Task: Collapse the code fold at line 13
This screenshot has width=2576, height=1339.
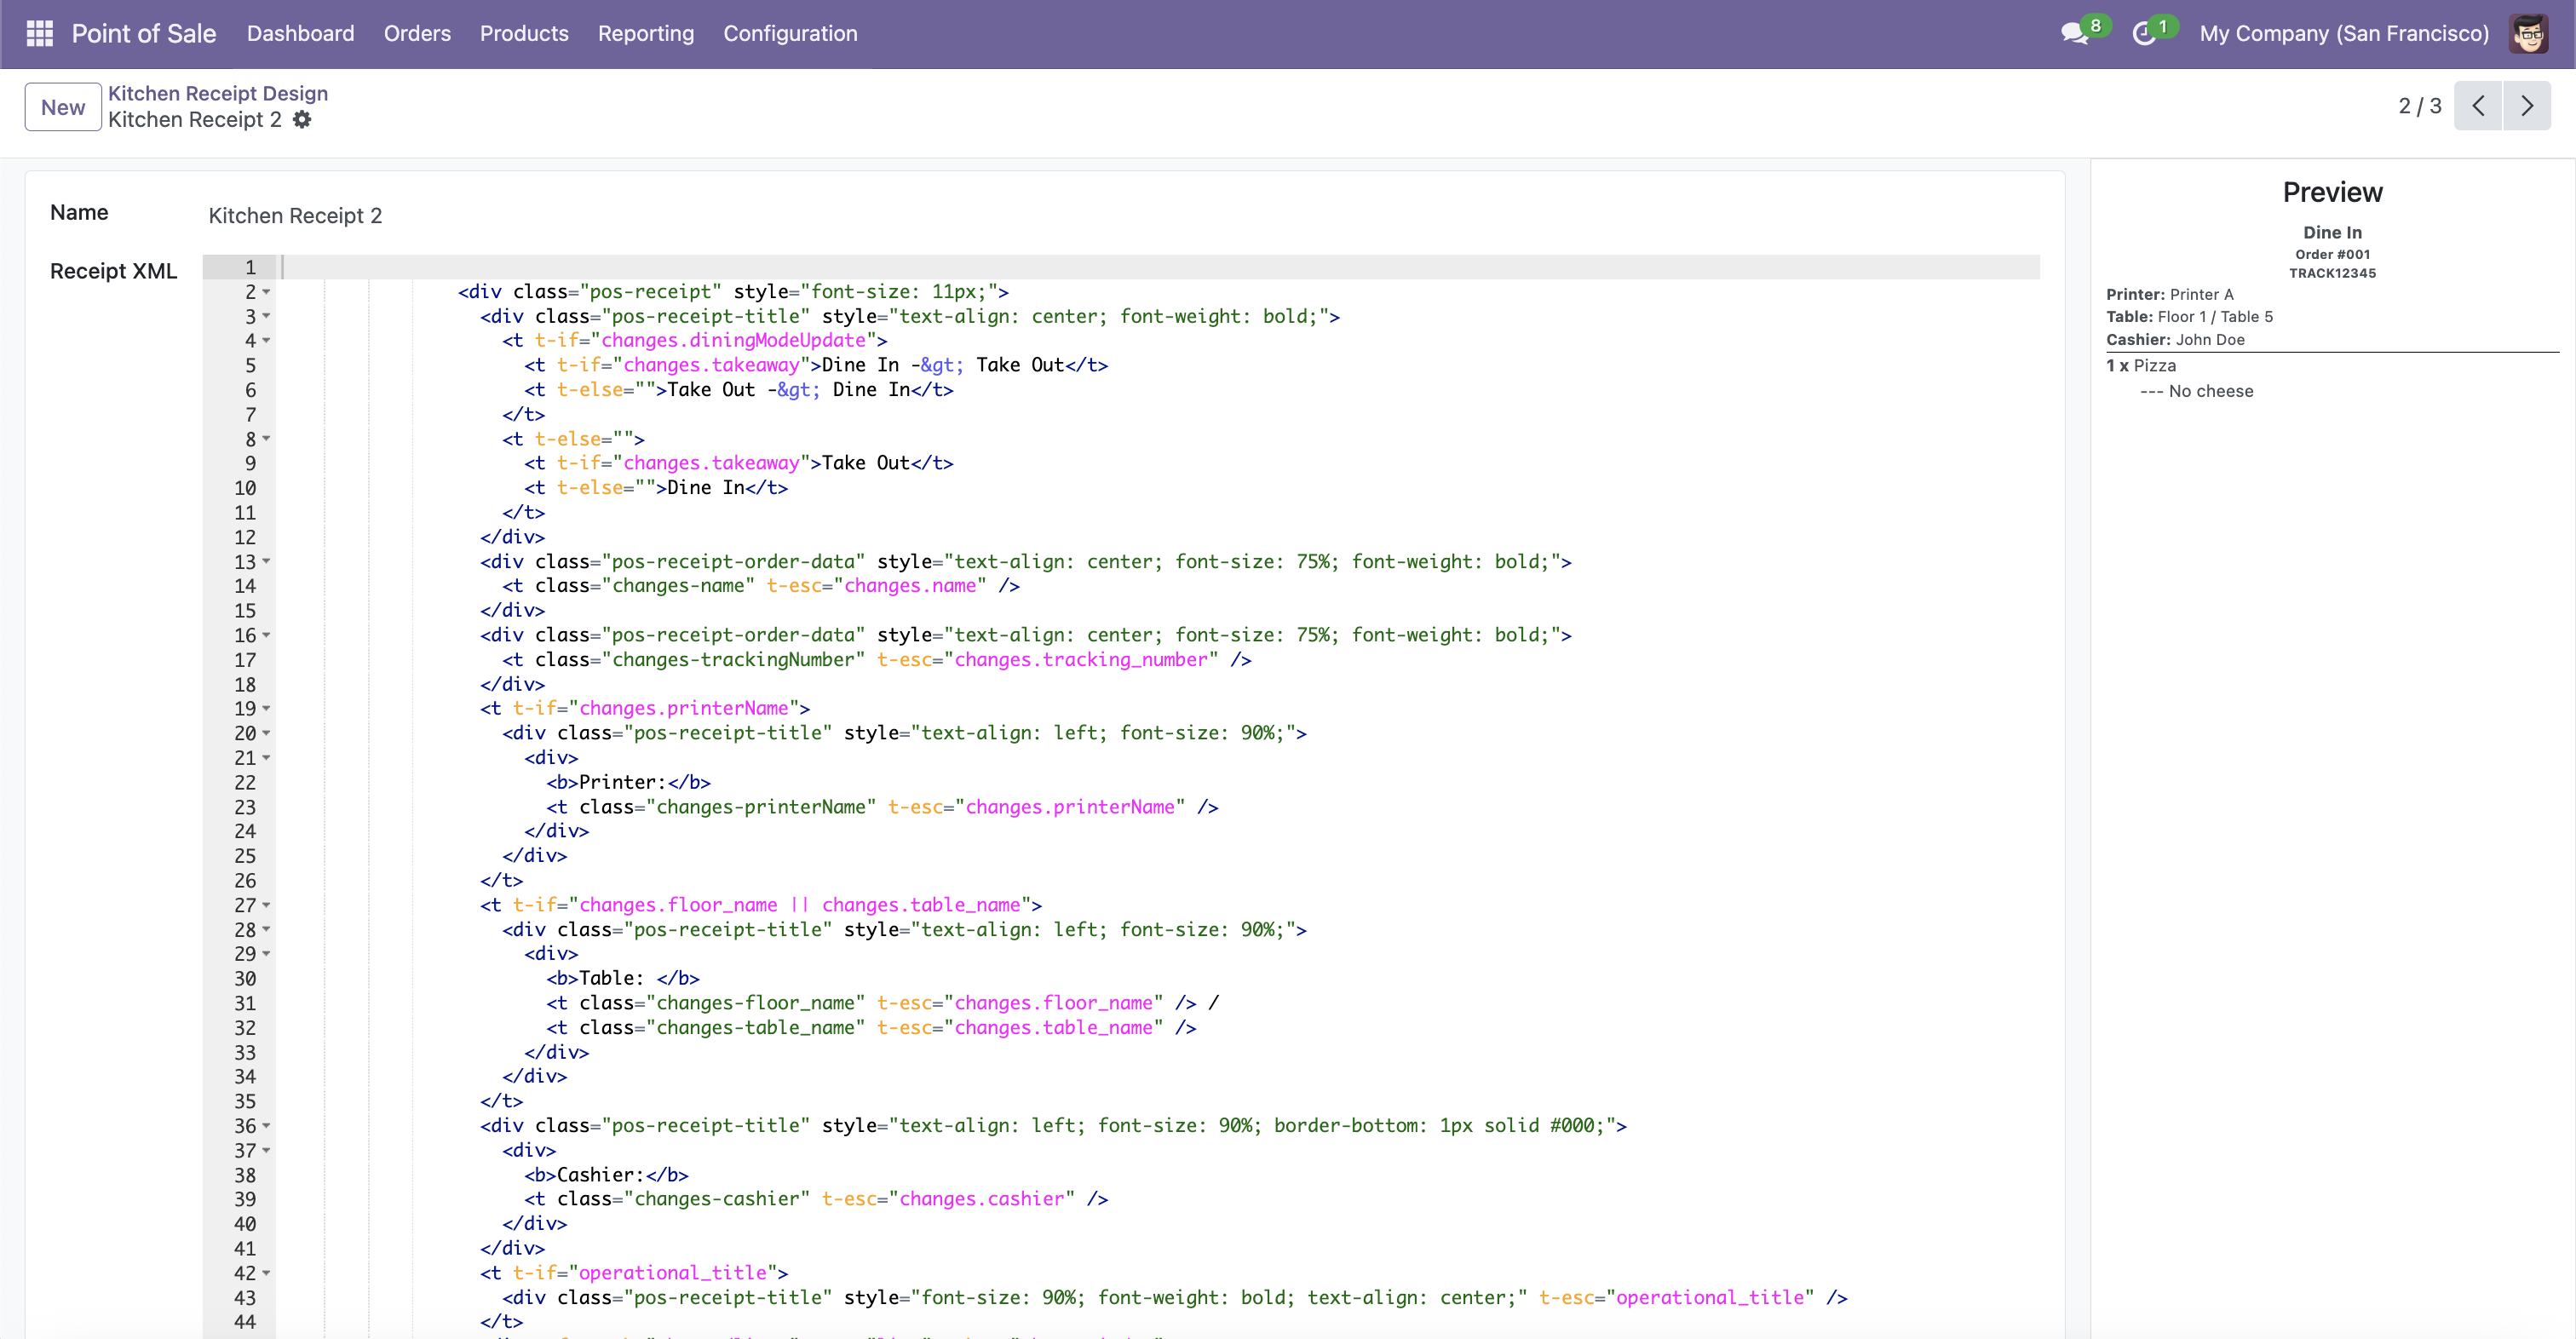Action: [267, 562]
